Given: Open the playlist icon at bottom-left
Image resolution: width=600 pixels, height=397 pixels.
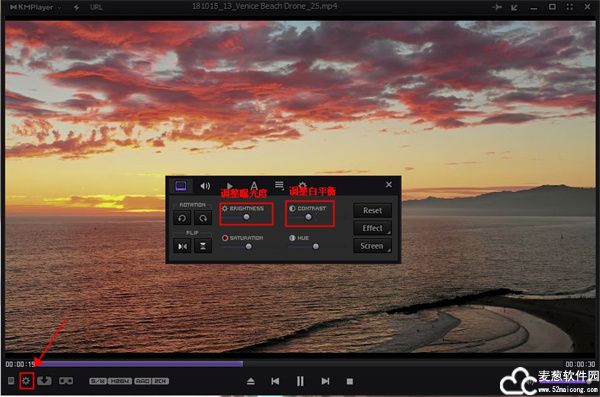Looking at the screenshot, I should pyautogui.click(x=11, y=381).
